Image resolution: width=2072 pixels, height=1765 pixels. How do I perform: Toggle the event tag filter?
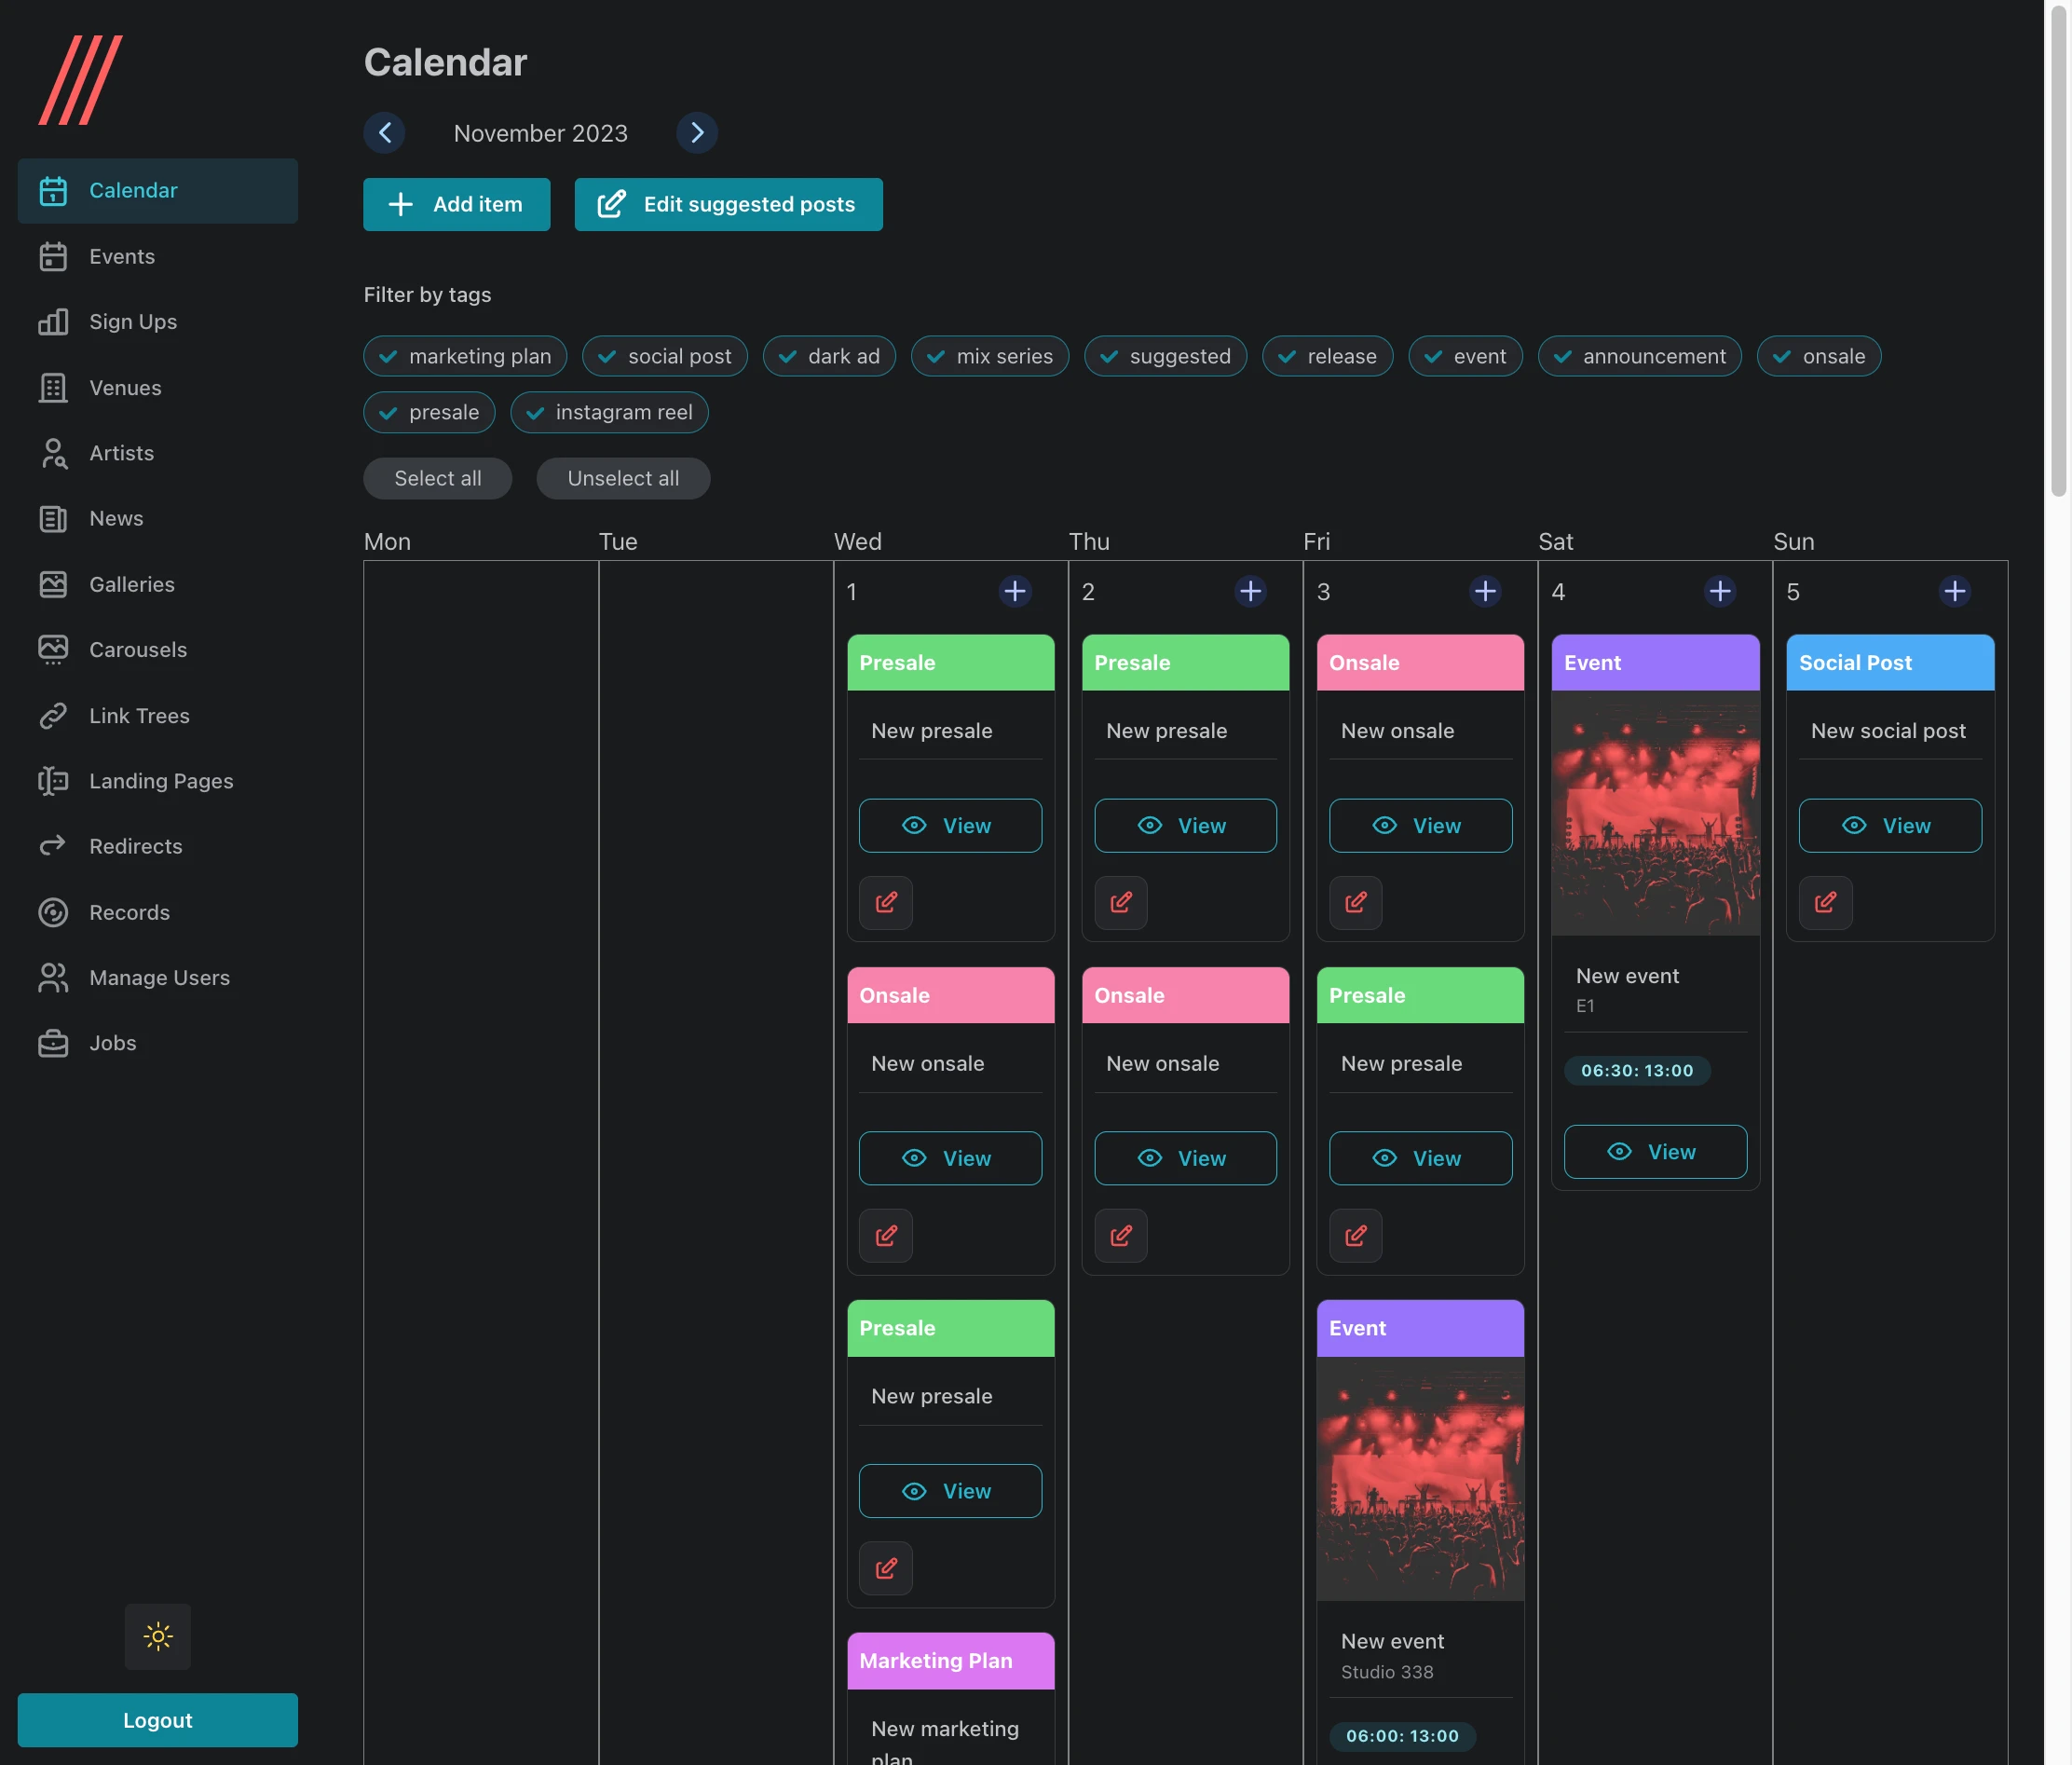point(1465,356)
